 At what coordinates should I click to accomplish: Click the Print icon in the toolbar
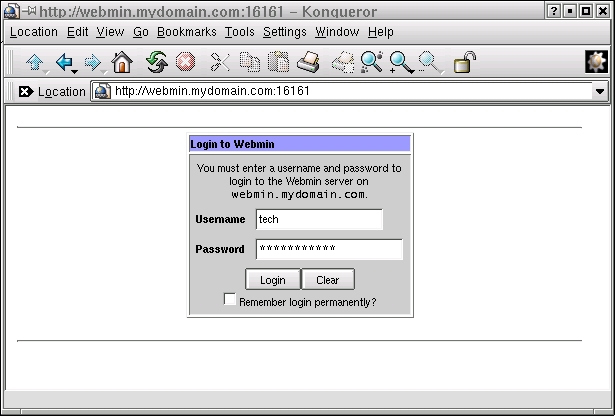click(x=308, y=63)
